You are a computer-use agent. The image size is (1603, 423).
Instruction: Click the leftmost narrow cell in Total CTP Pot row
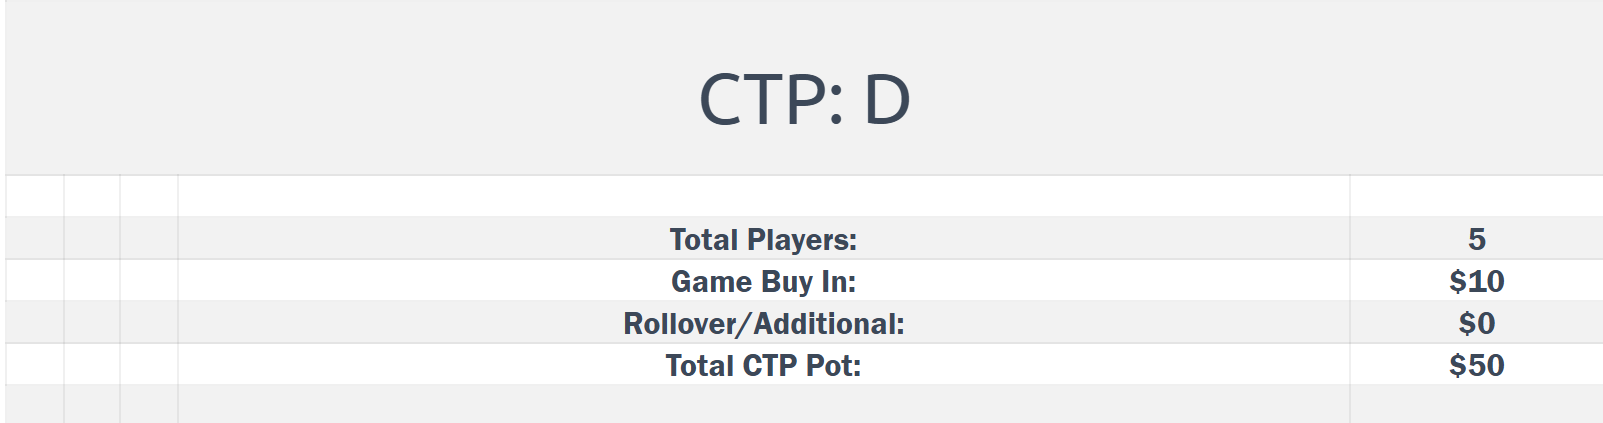tap(34, 365)
